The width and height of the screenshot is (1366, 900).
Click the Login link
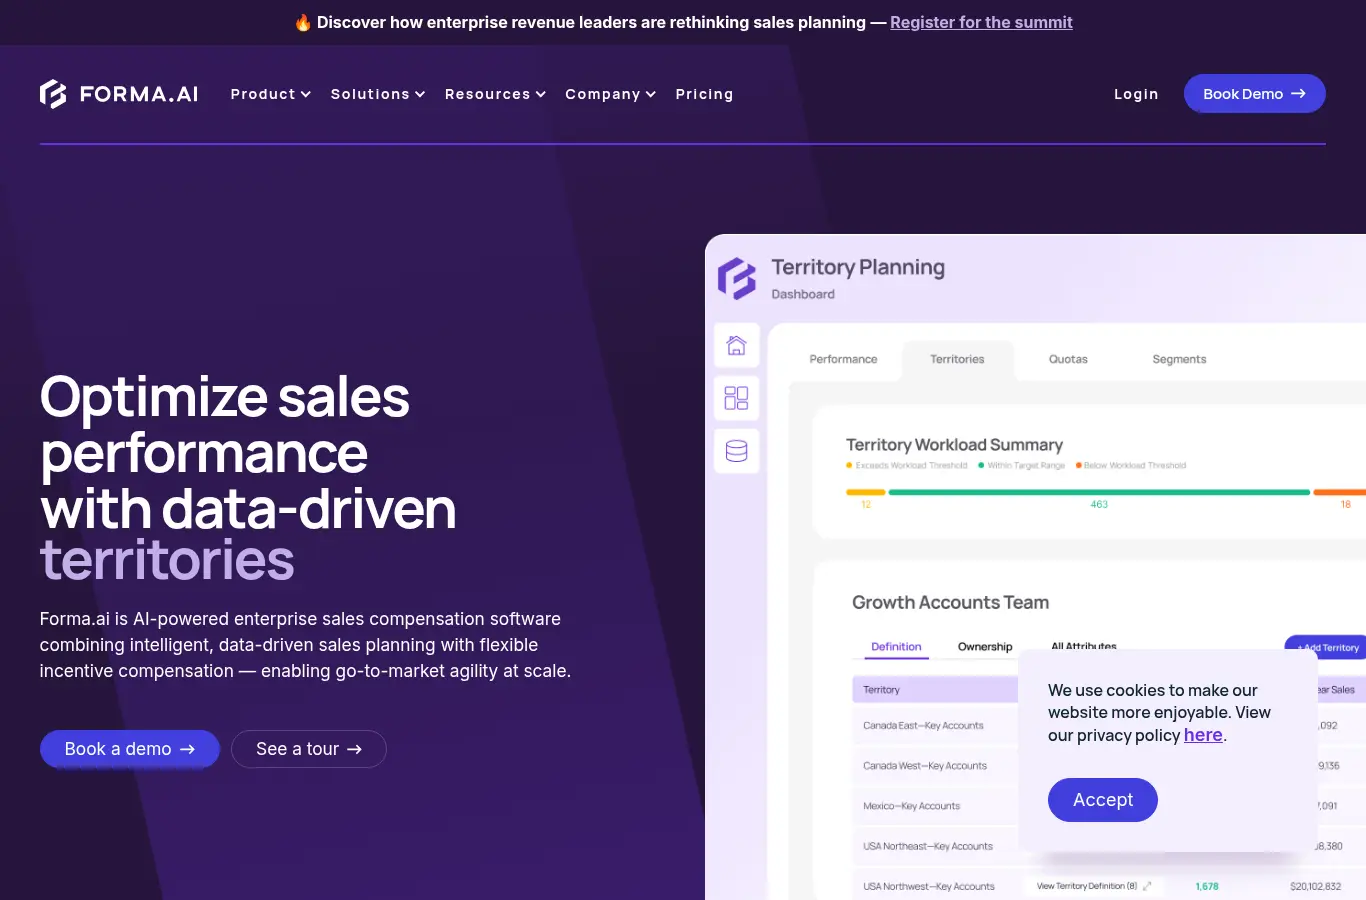[x=1136, y=94]
